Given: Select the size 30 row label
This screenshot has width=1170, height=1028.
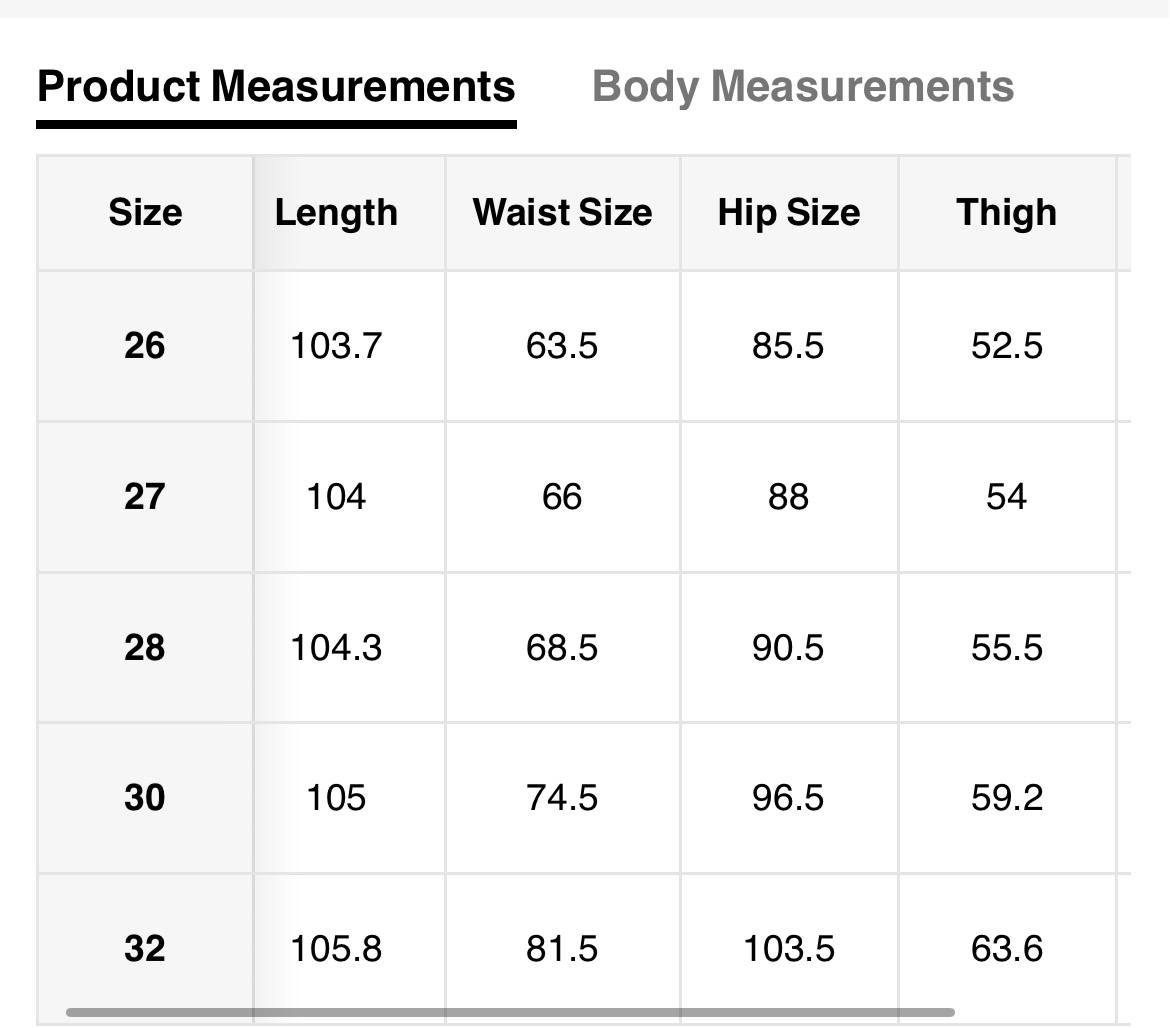Looking at the screenshot, I should click(x=145, y=798).
